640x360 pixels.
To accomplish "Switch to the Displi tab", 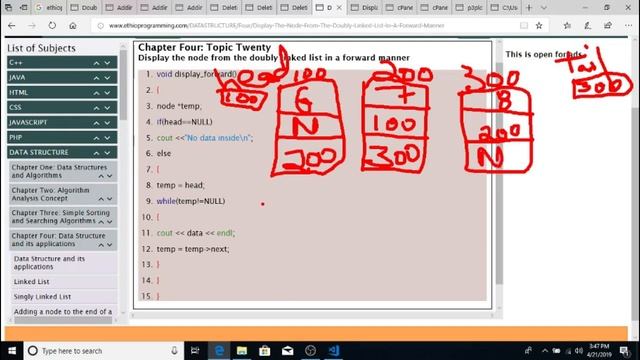I will coord(365,7).
